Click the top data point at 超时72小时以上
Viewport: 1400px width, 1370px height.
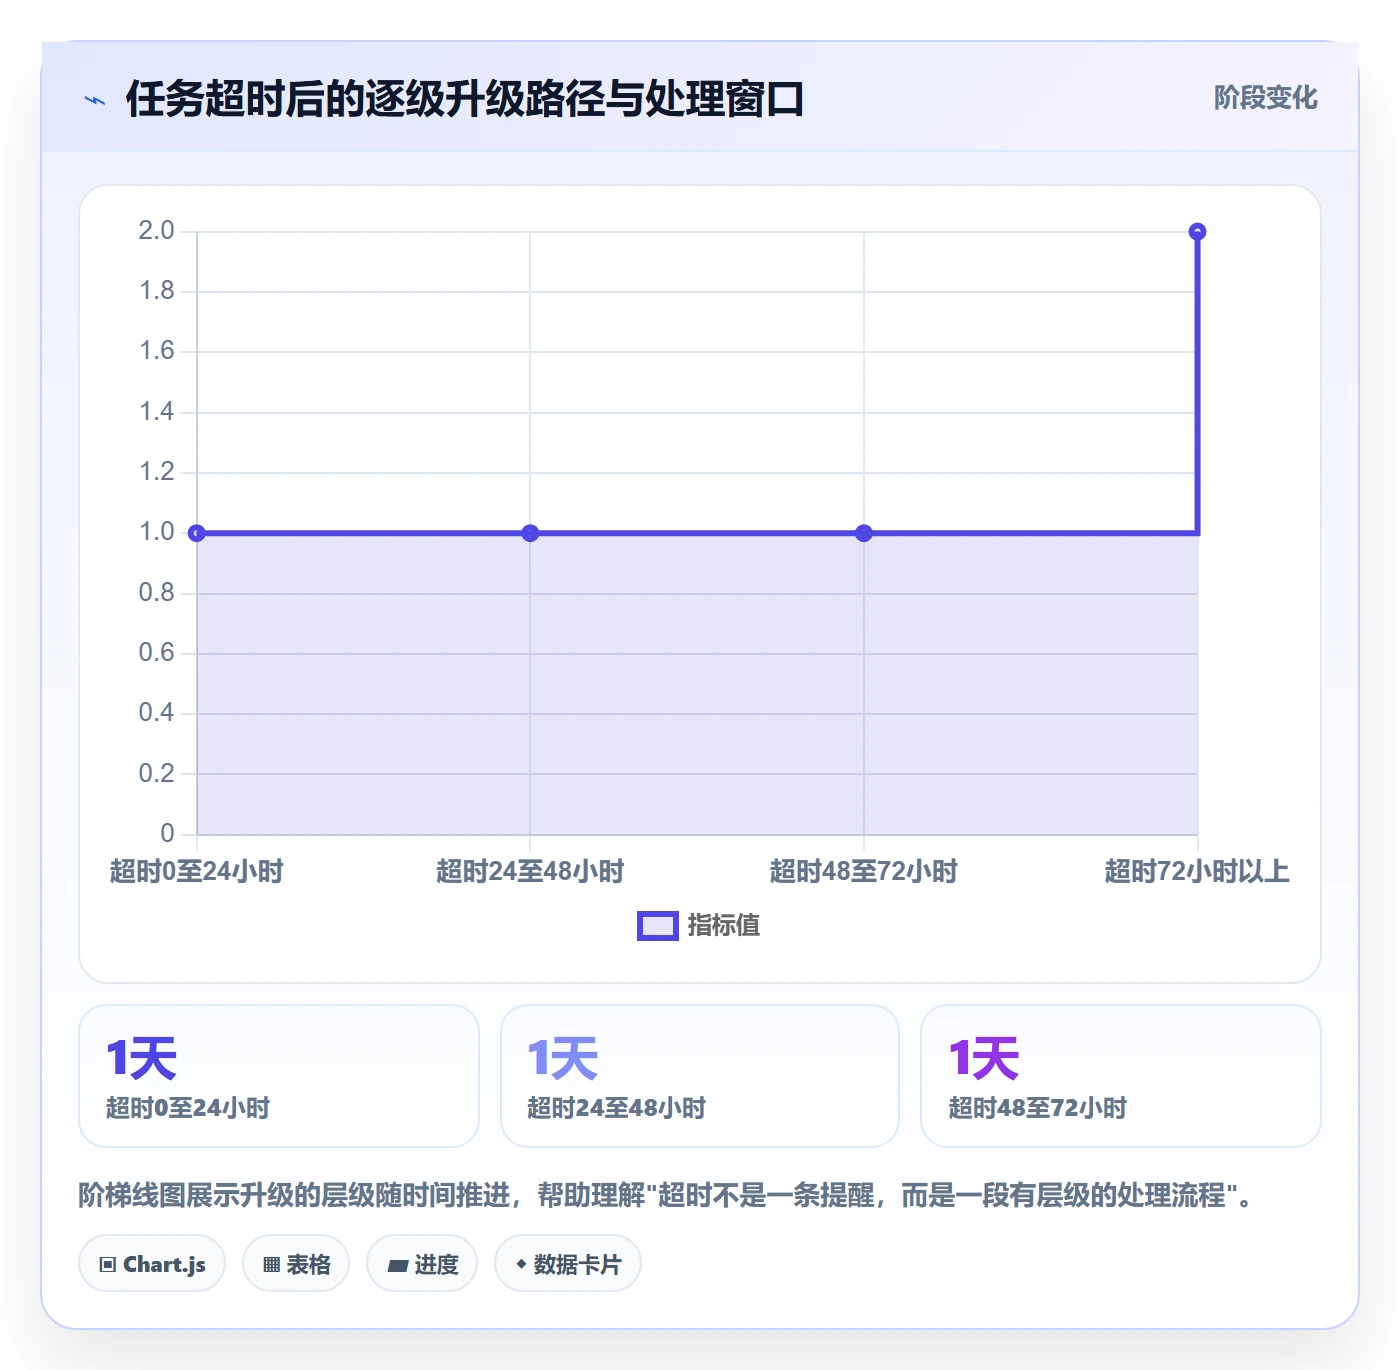pos(1197,232)
